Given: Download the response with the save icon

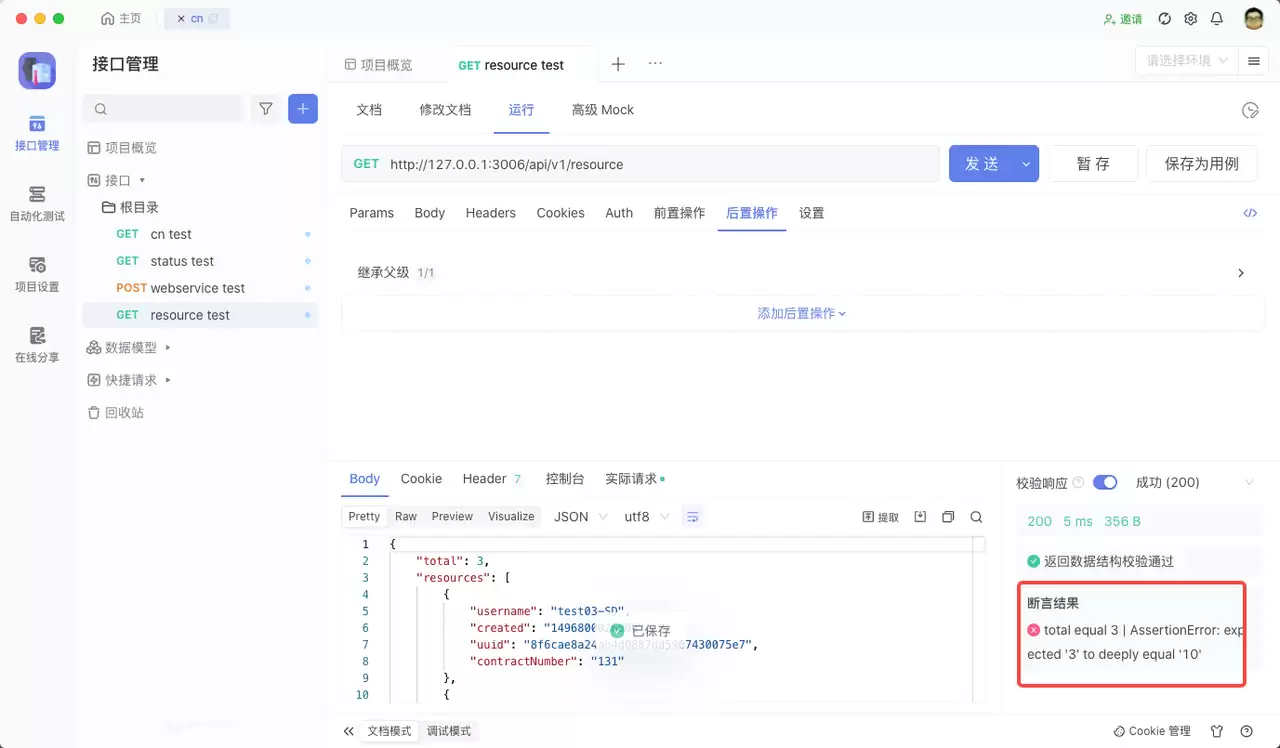Looking at the screenshot, I should [x=920, y=517].
